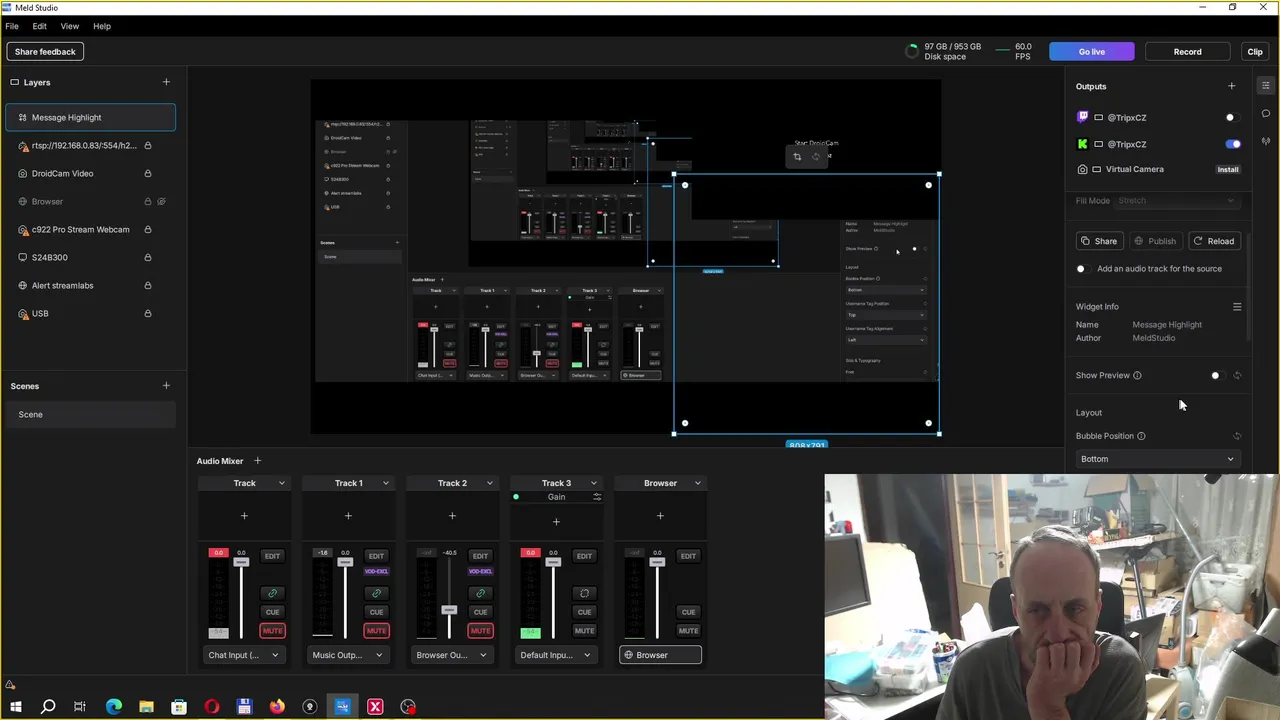Screen dimensions: 1280x720
Task: Open Windows Search from the taskbar
Action: pos(47,707)
